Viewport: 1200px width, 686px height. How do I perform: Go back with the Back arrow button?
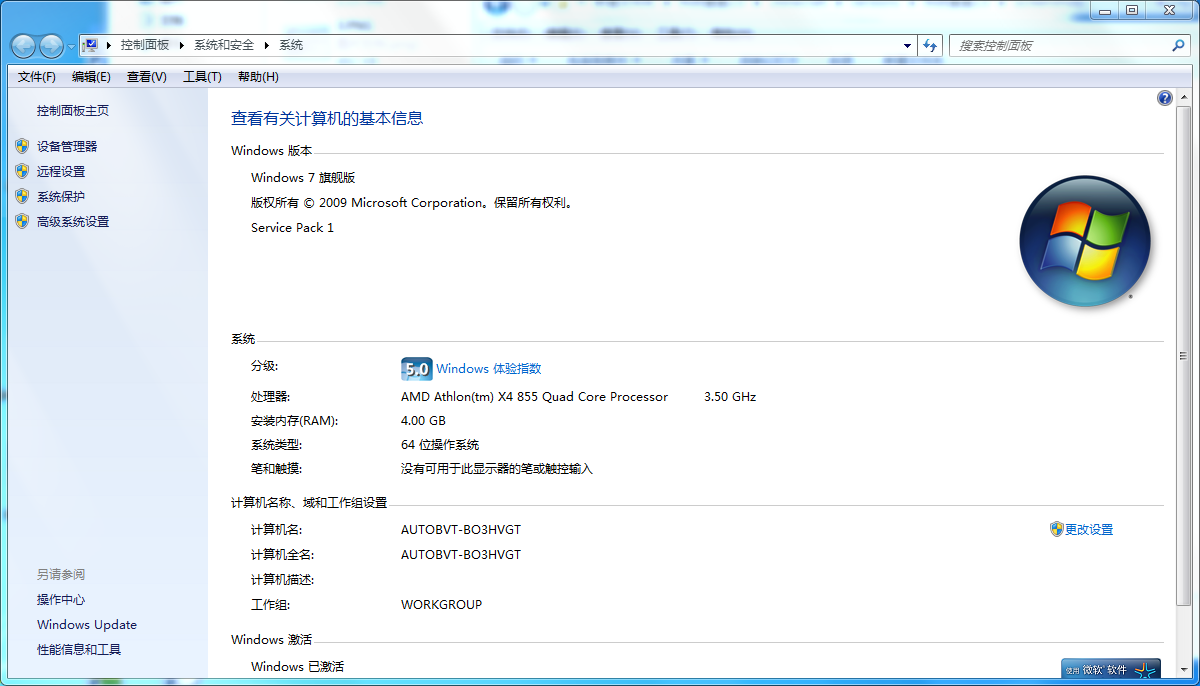click(x=23, y=46)
